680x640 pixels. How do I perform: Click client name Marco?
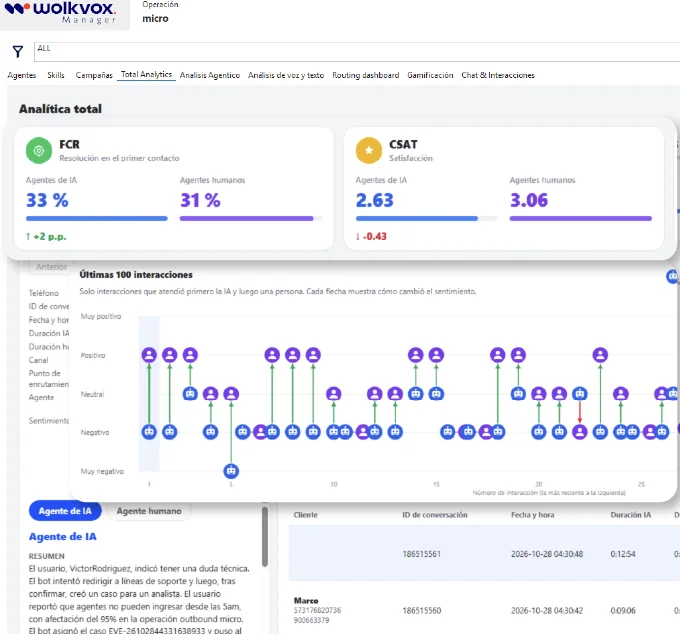pyautogui.click(x=306, y=601)
